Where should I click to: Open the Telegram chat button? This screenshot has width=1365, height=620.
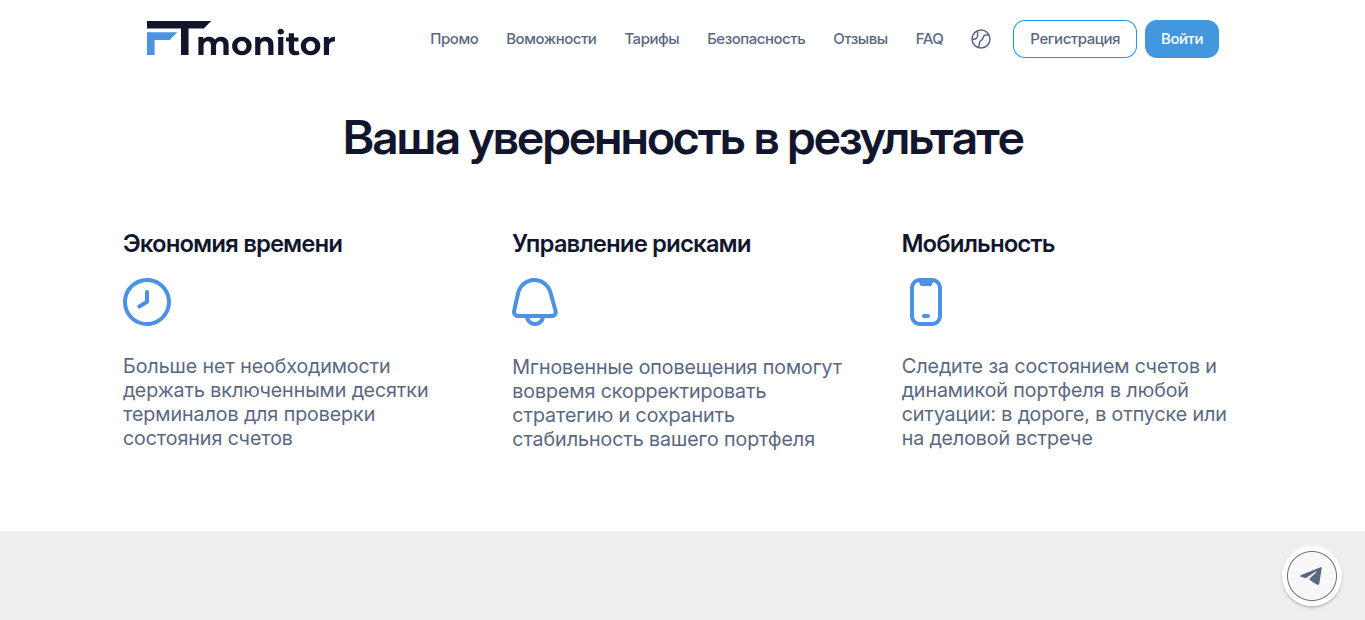1311,576
